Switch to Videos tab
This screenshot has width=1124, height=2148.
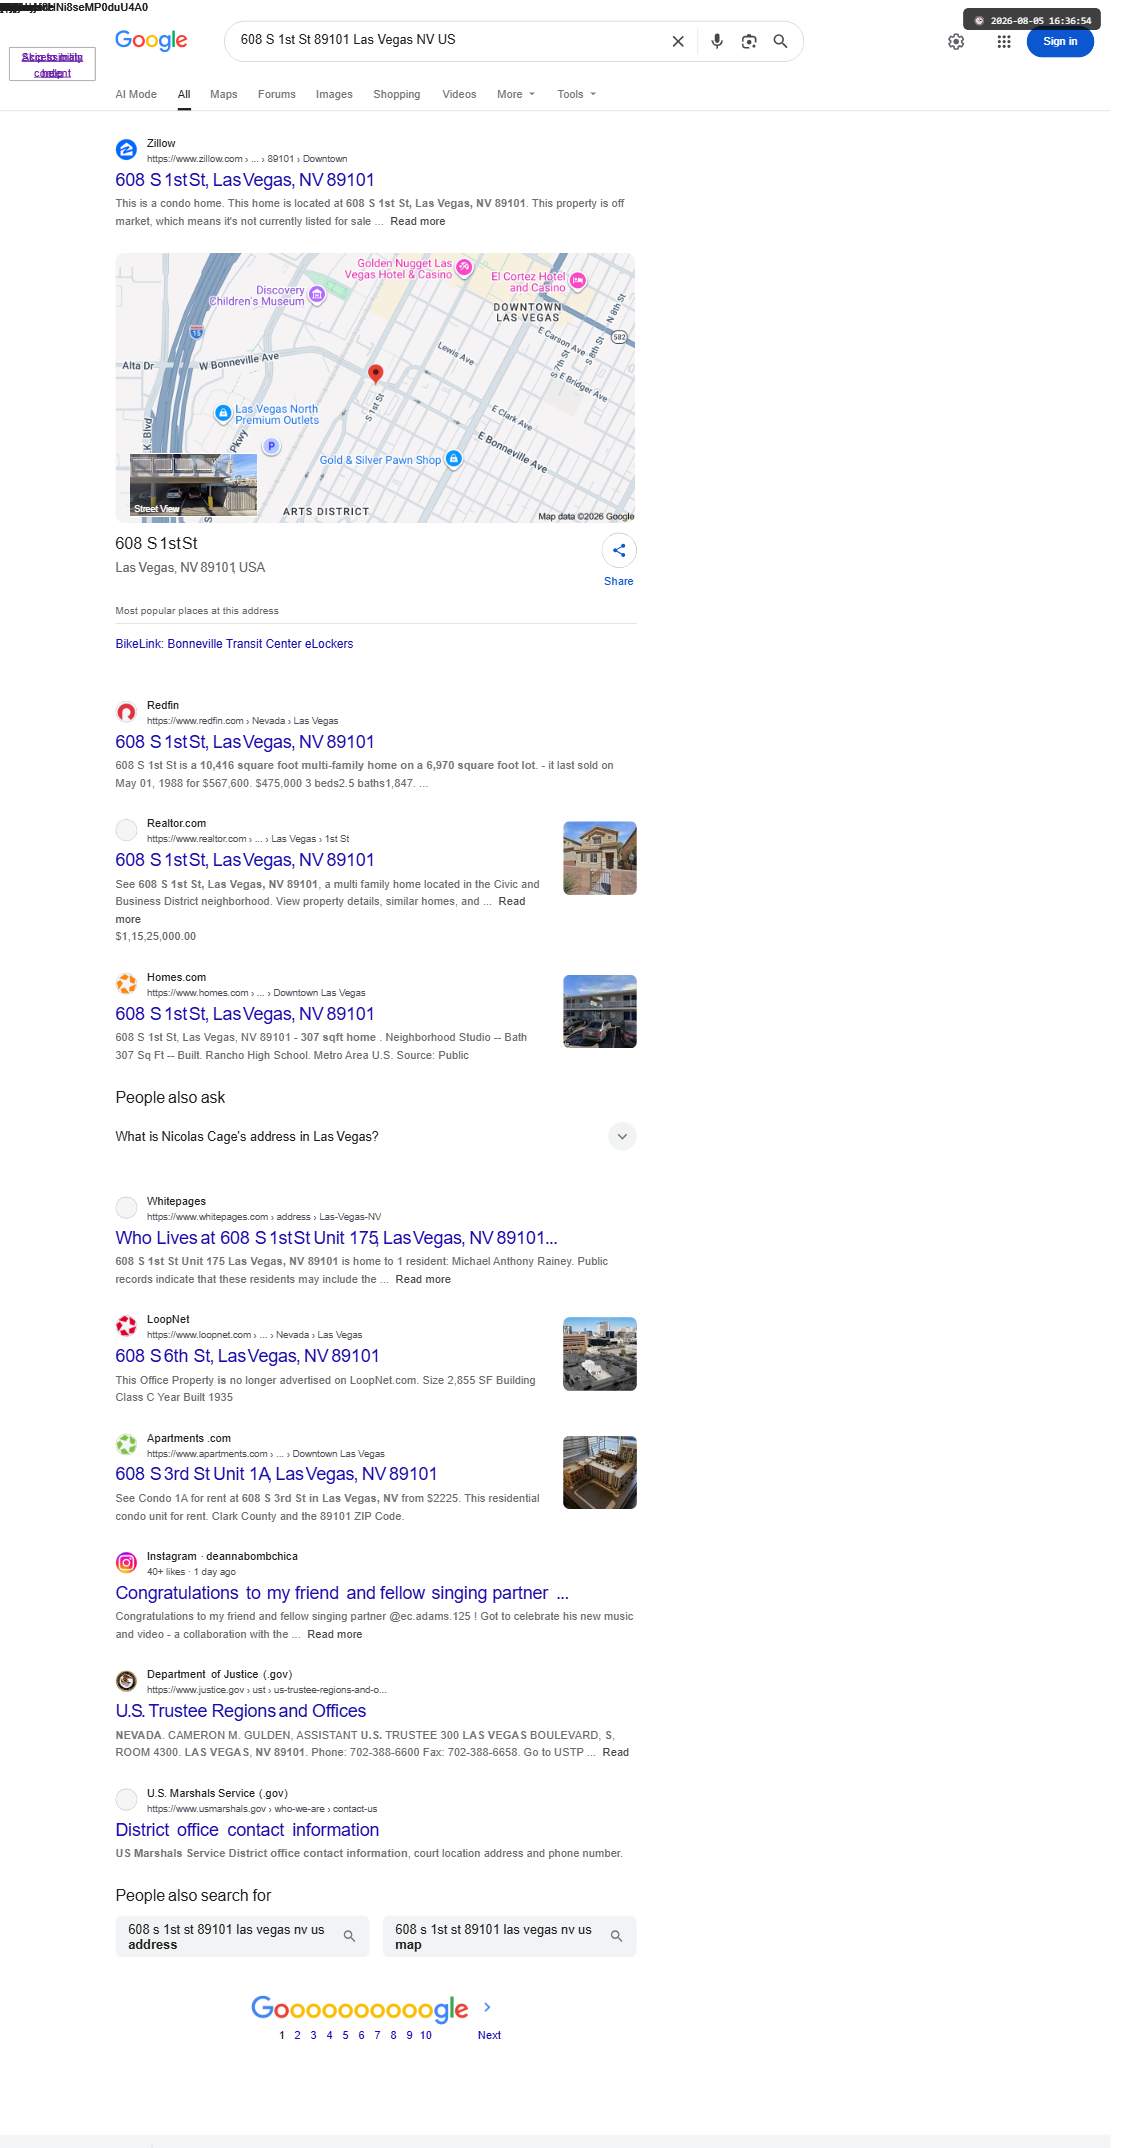click(x=459, y=94)
